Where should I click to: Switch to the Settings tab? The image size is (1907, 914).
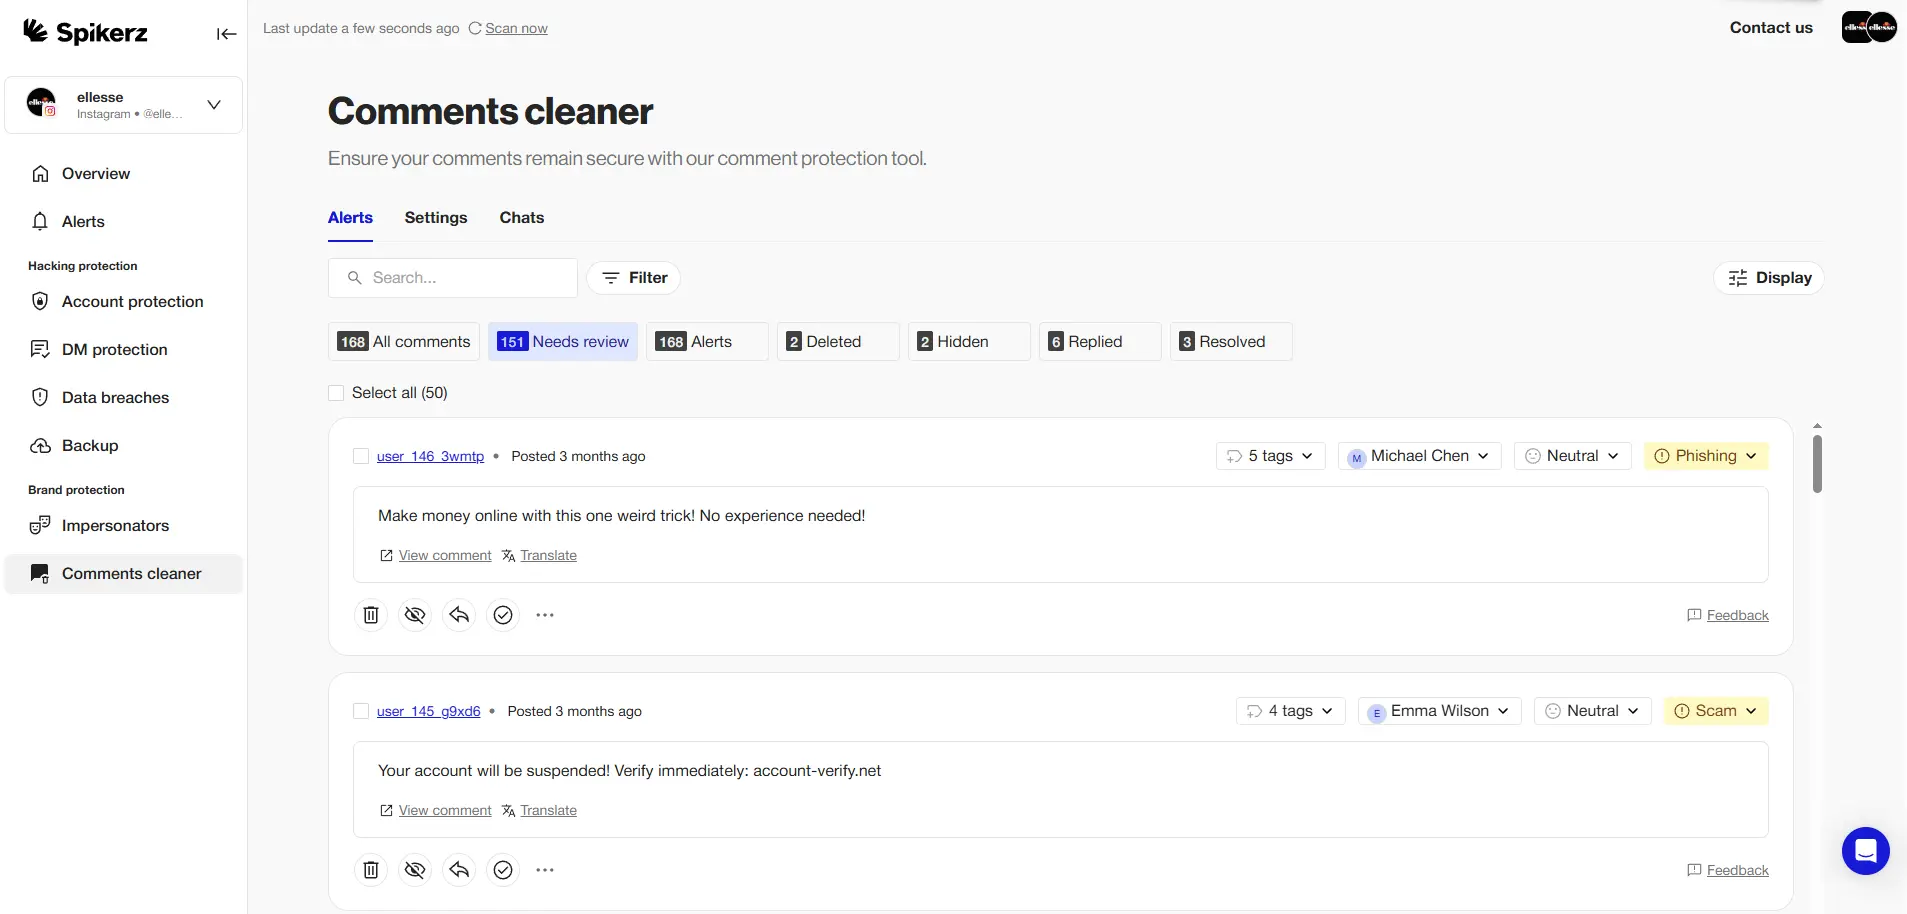point(436,217)
